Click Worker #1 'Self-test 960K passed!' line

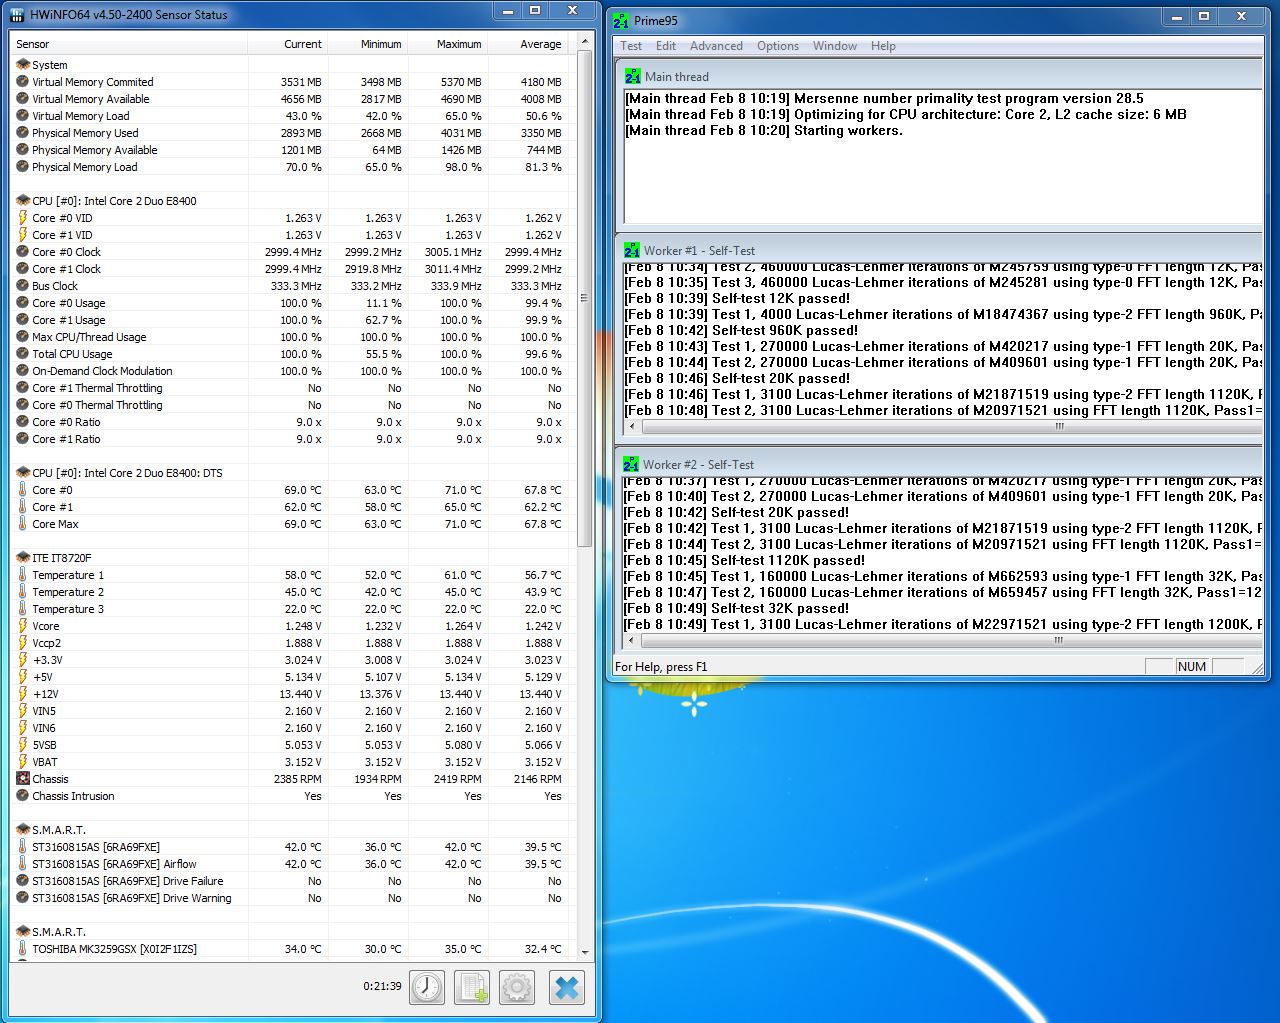pos(741,330)
